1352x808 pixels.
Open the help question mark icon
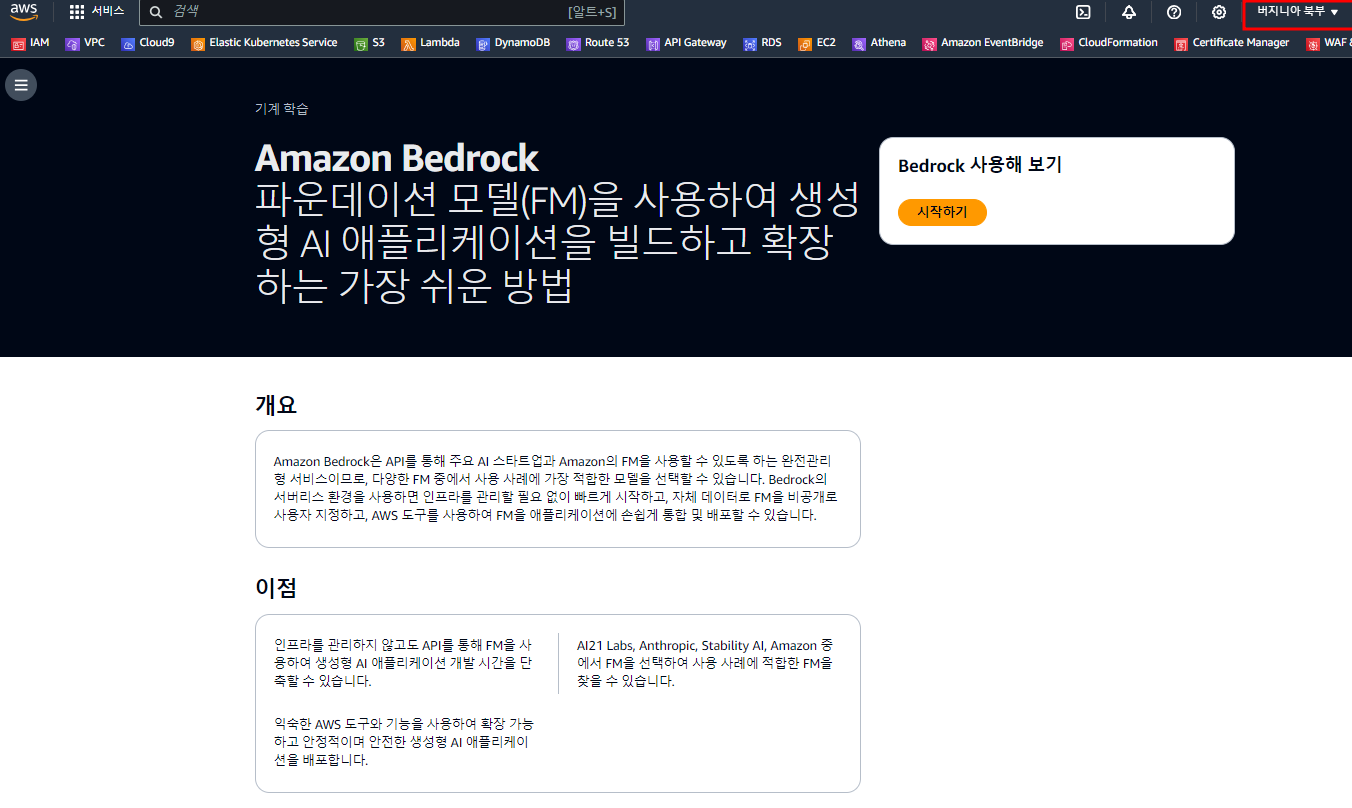(1174, 12)
